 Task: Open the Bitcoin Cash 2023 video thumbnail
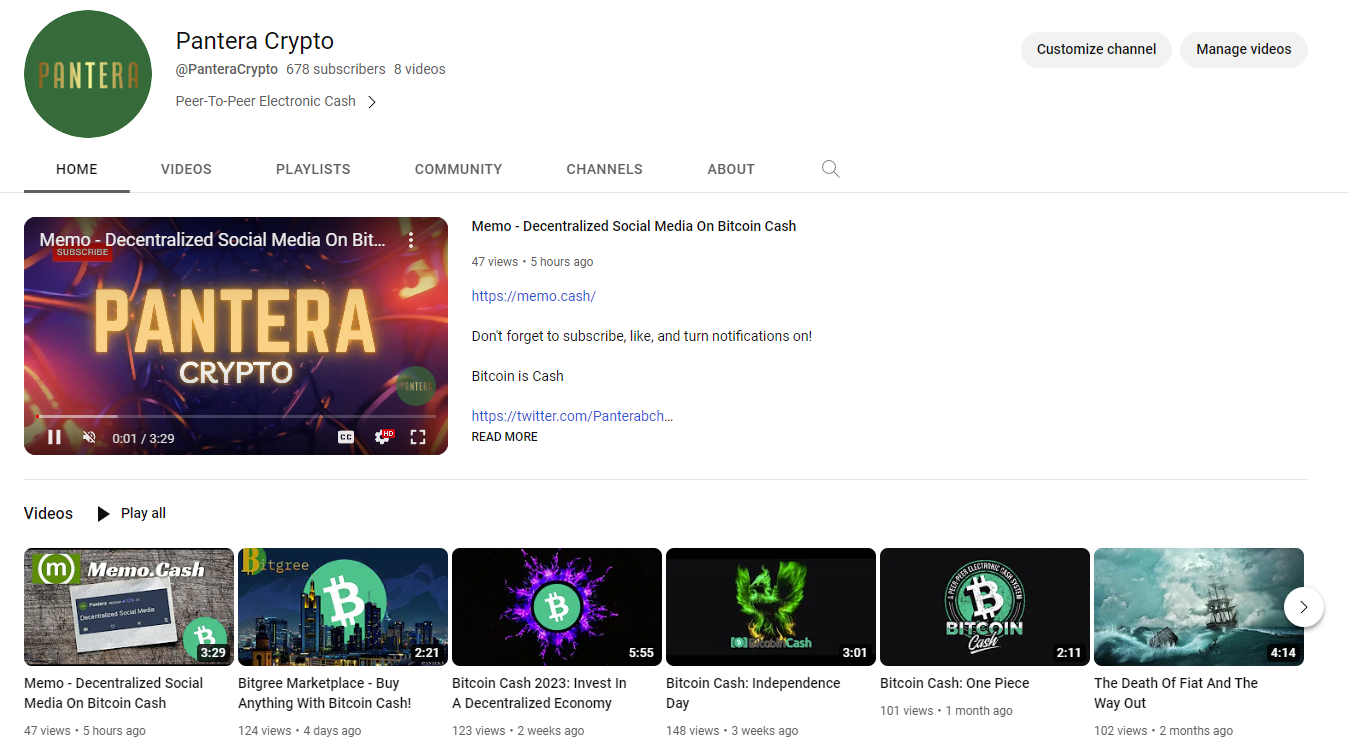pos(557,607)
